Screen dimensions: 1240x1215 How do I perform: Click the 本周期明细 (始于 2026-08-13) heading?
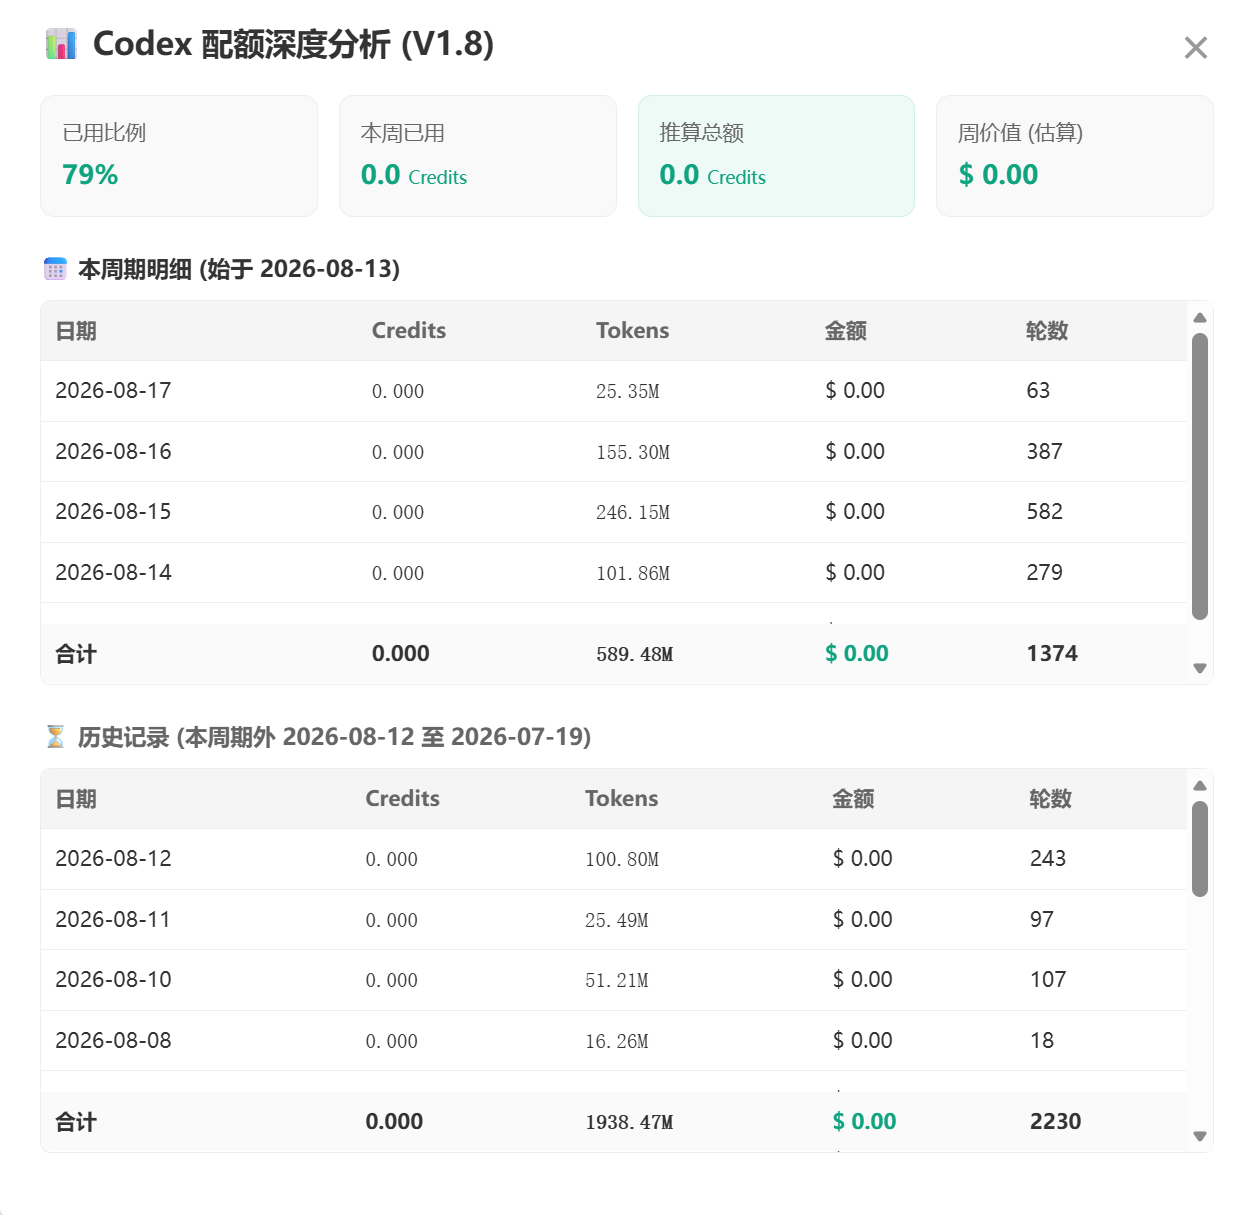[x=239, y=269]
